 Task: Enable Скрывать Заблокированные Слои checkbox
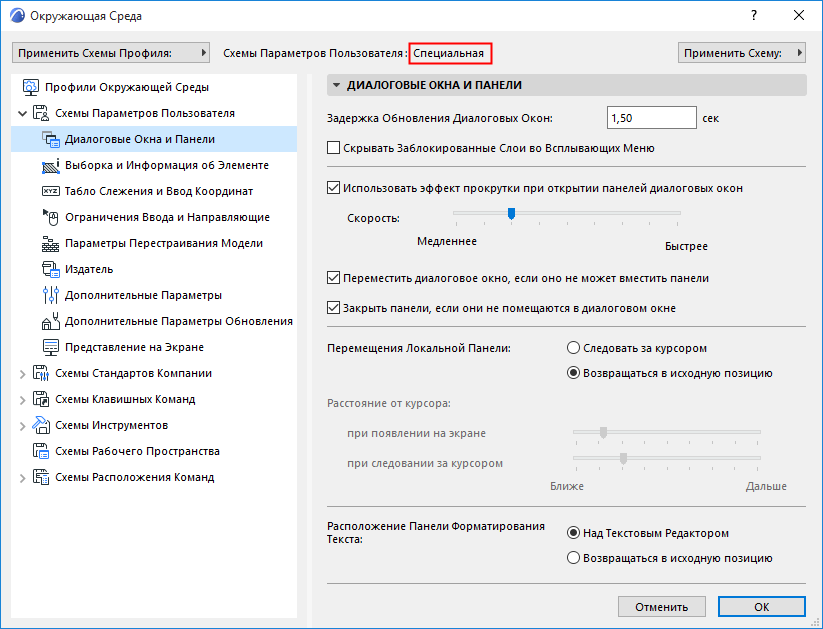pos(333,148)
